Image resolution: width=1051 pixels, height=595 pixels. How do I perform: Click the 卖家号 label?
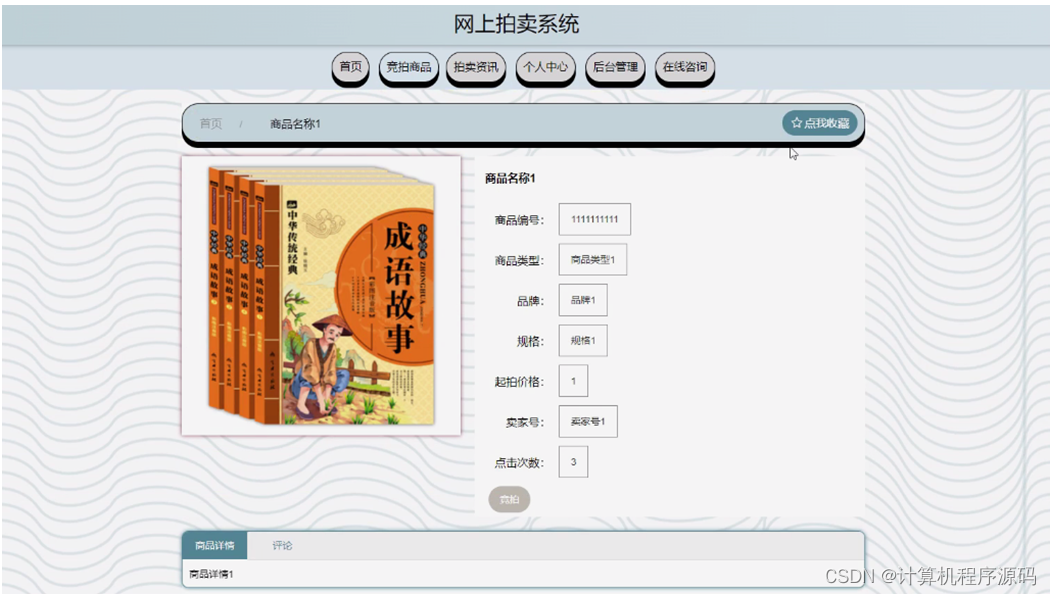click(525, 422)
